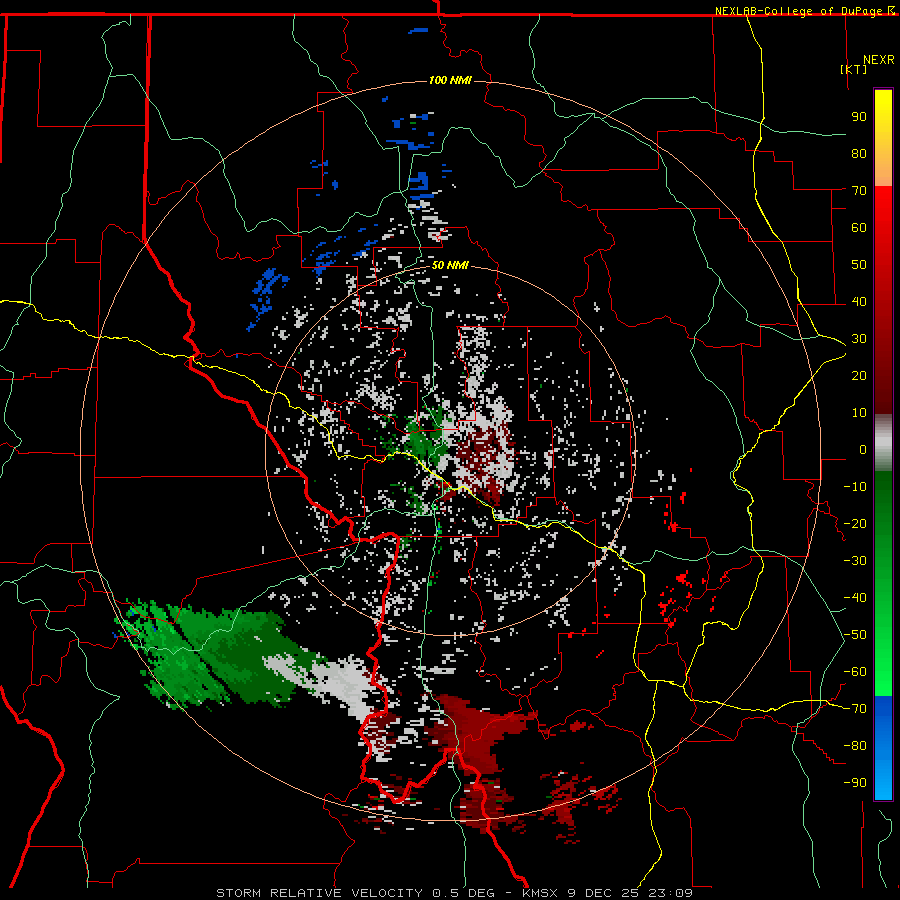The width and height of the screenshot is (900, 900).
Task: Click the -20 value on the velocity scale
Action: click(x=855, y=523)
